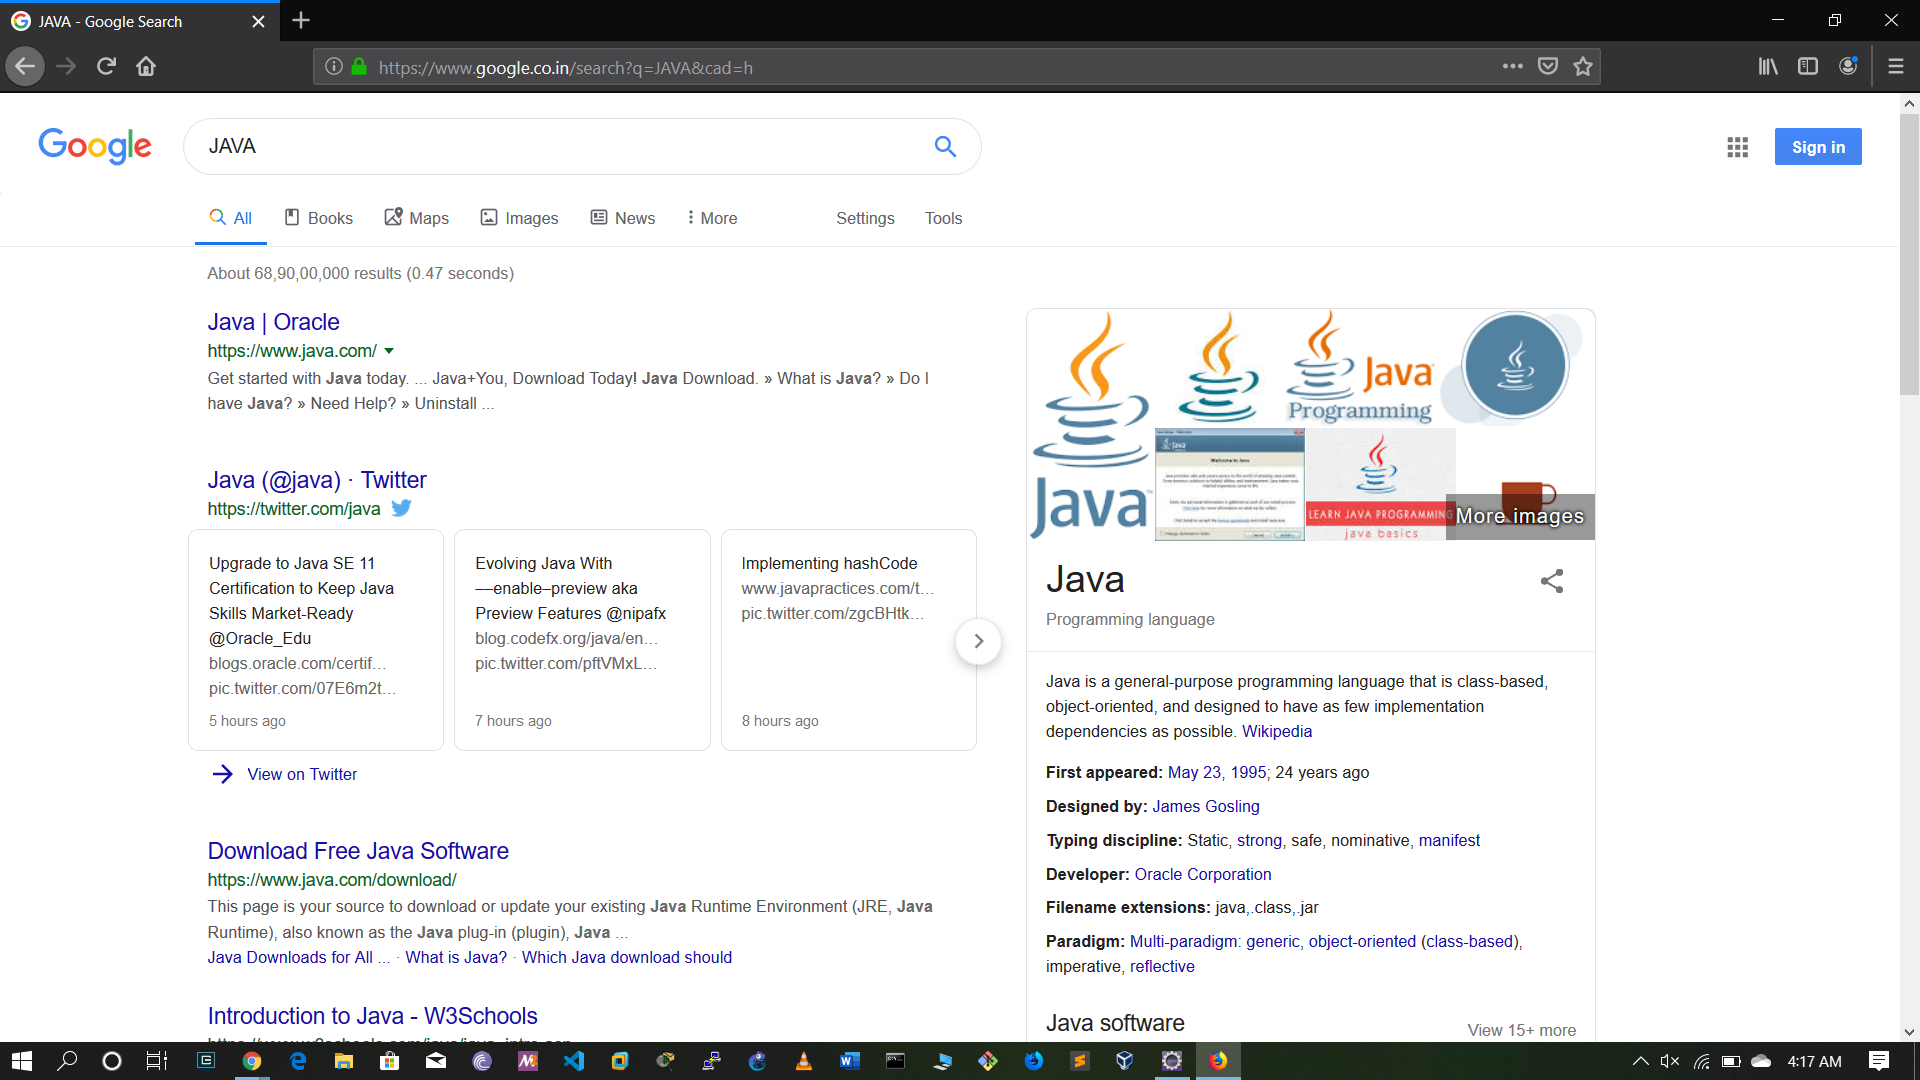Click View 15+ more Java software
Viewport: 1920px width, 1080px height.
[1521, 1030]
